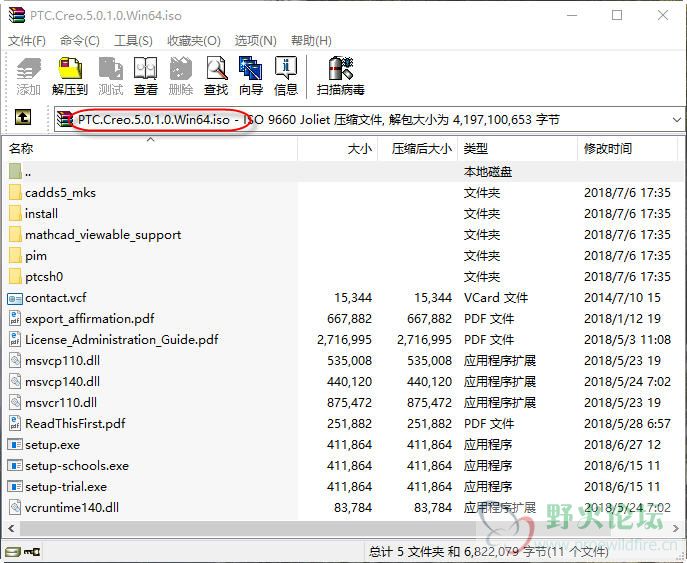
Task: Select the mathcad_viewable_support folder icon
Action: click(15, 235)
